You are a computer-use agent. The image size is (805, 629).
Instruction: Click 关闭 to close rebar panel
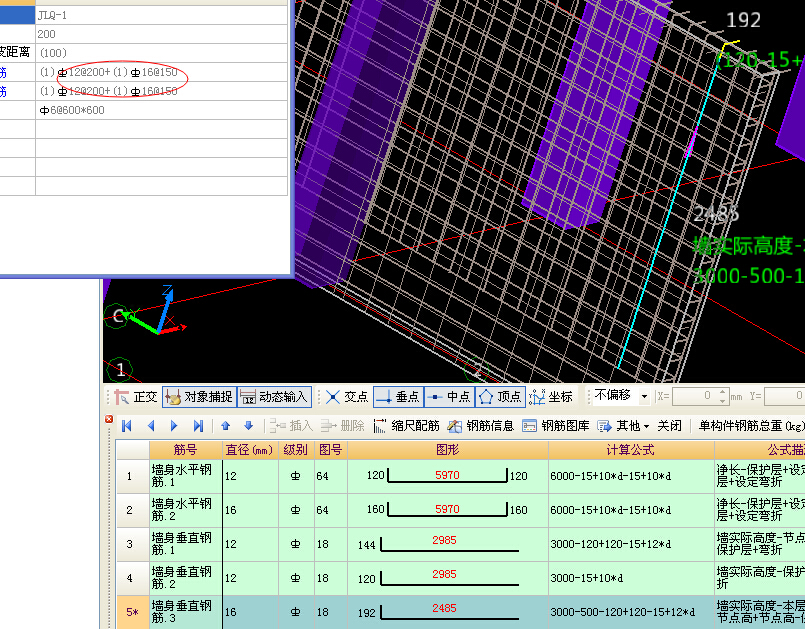(669, 426)
